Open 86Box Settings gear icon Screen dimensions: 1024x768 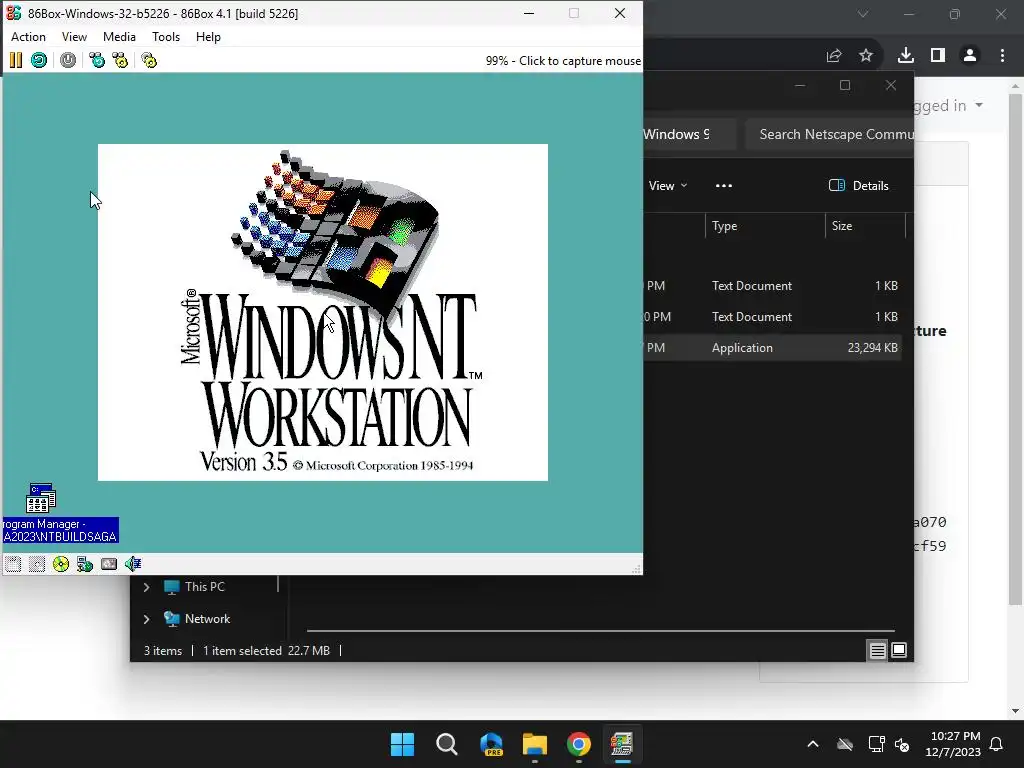149,60
